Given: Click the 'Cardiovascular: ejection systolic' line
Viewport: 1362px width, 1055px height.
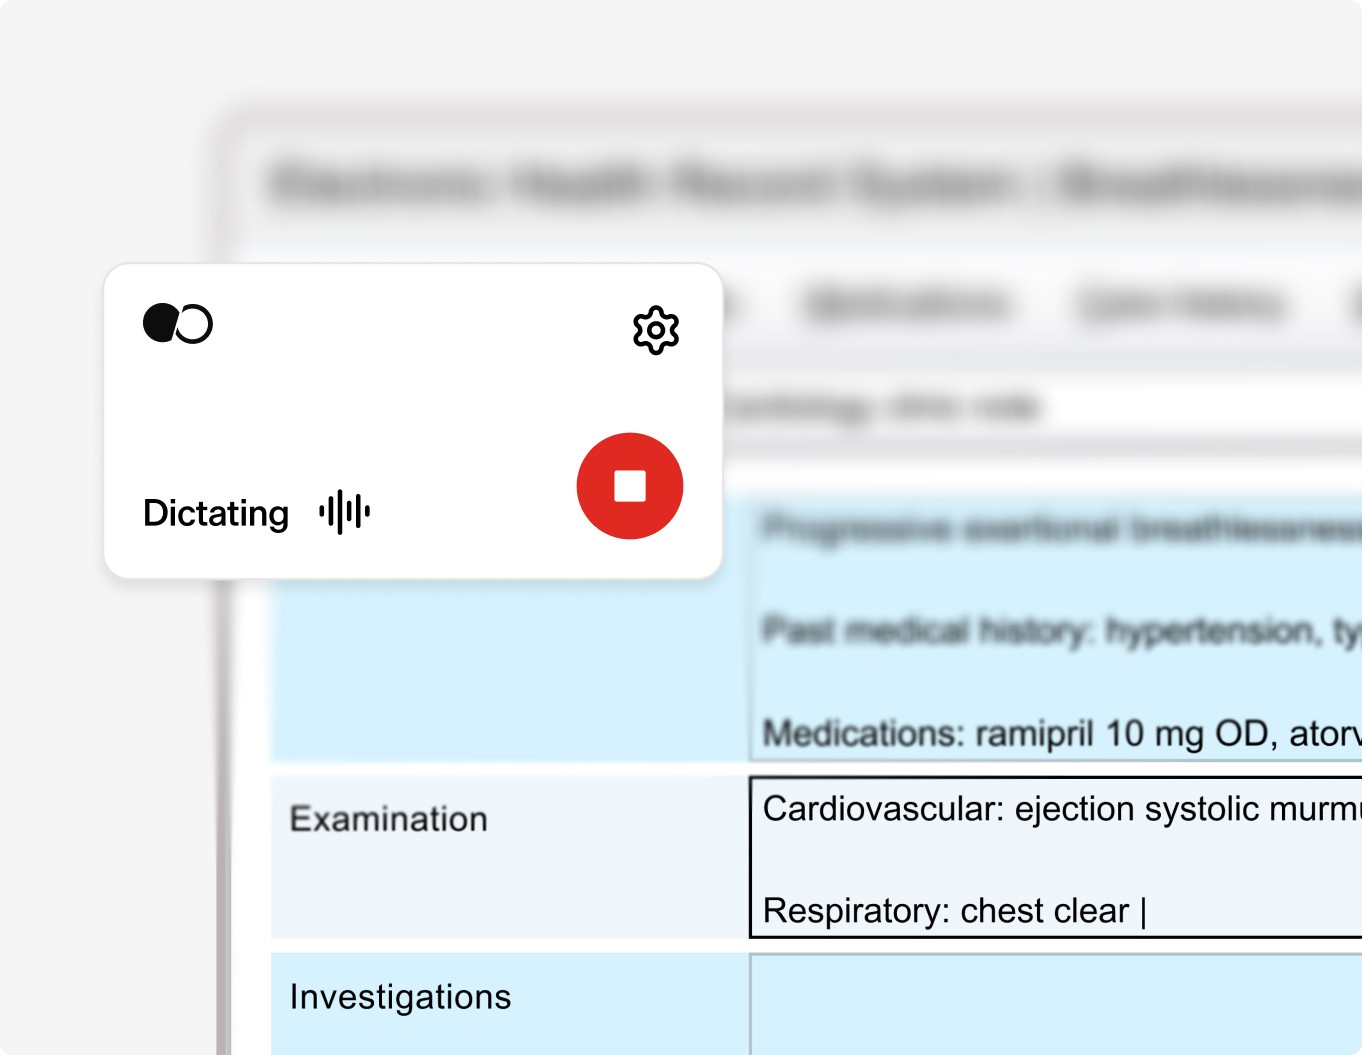Looking at the screenshot, I should tap(1062, 809).
